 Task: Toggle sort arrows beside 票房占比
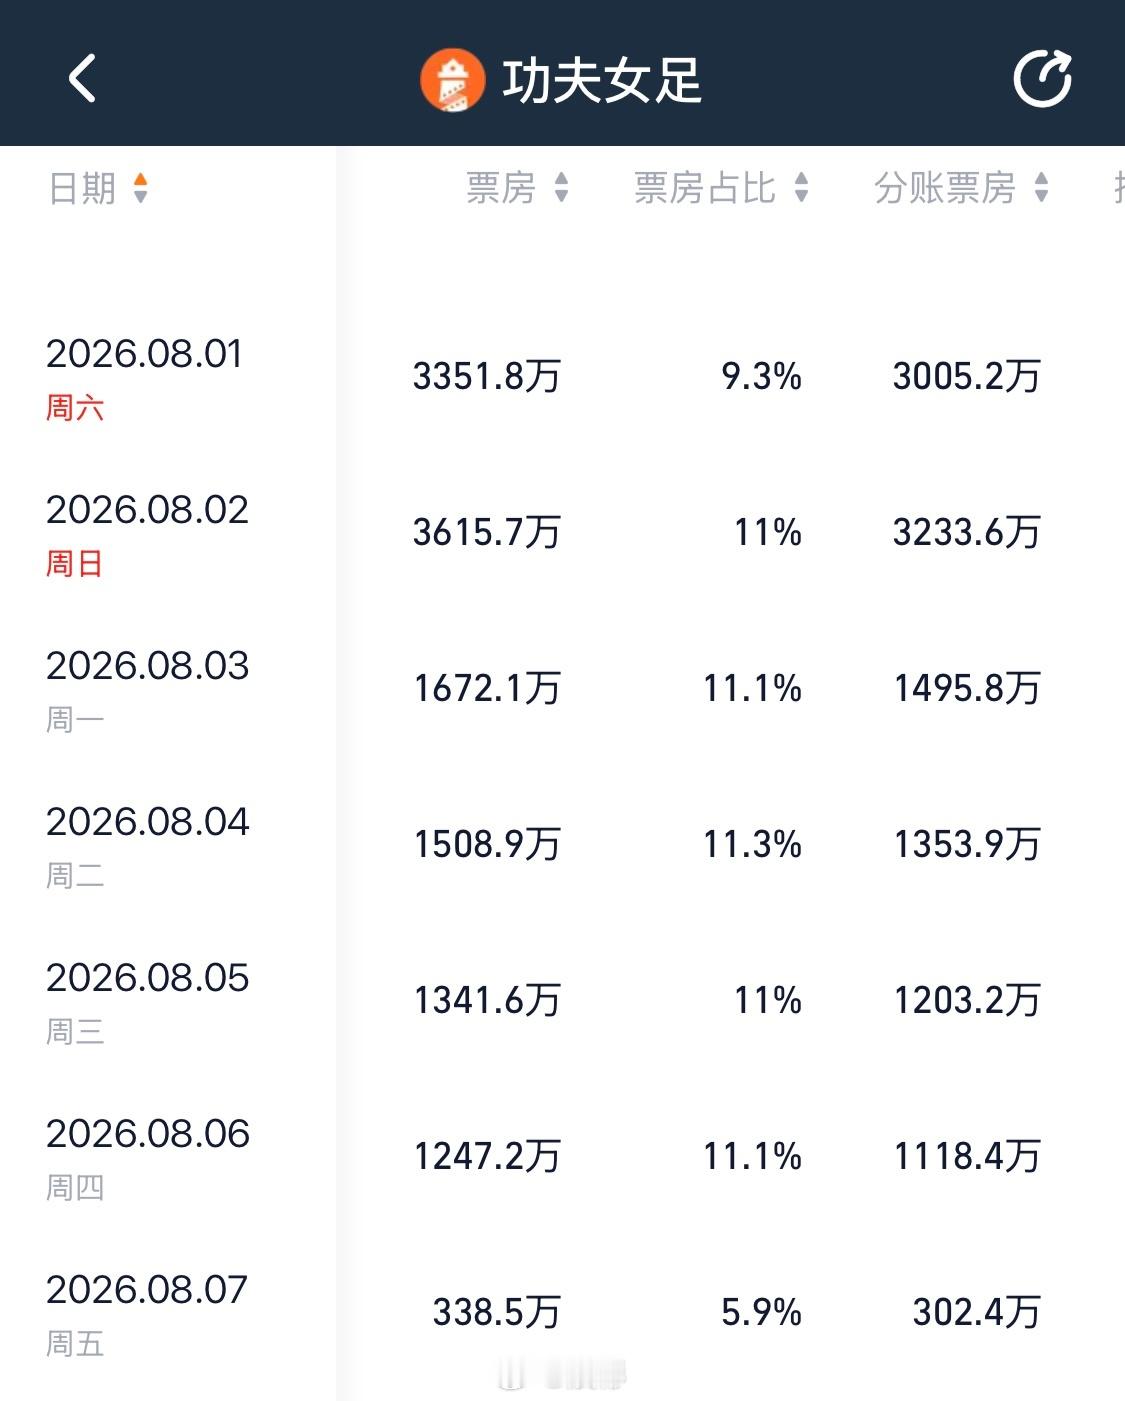pyautogui.click(x=801, y=188)
